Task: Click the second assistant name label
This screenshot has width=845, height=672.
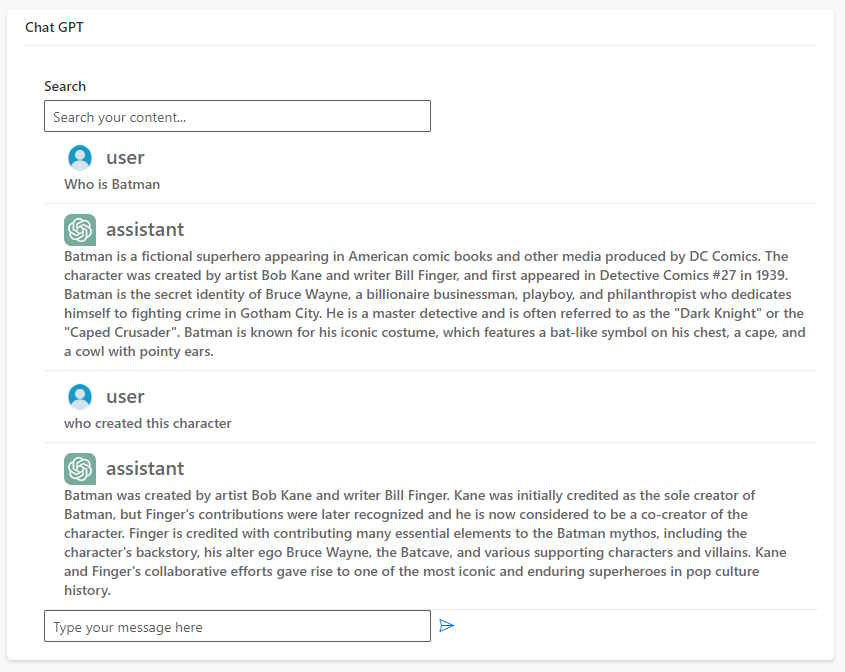Action: point(145,469)
